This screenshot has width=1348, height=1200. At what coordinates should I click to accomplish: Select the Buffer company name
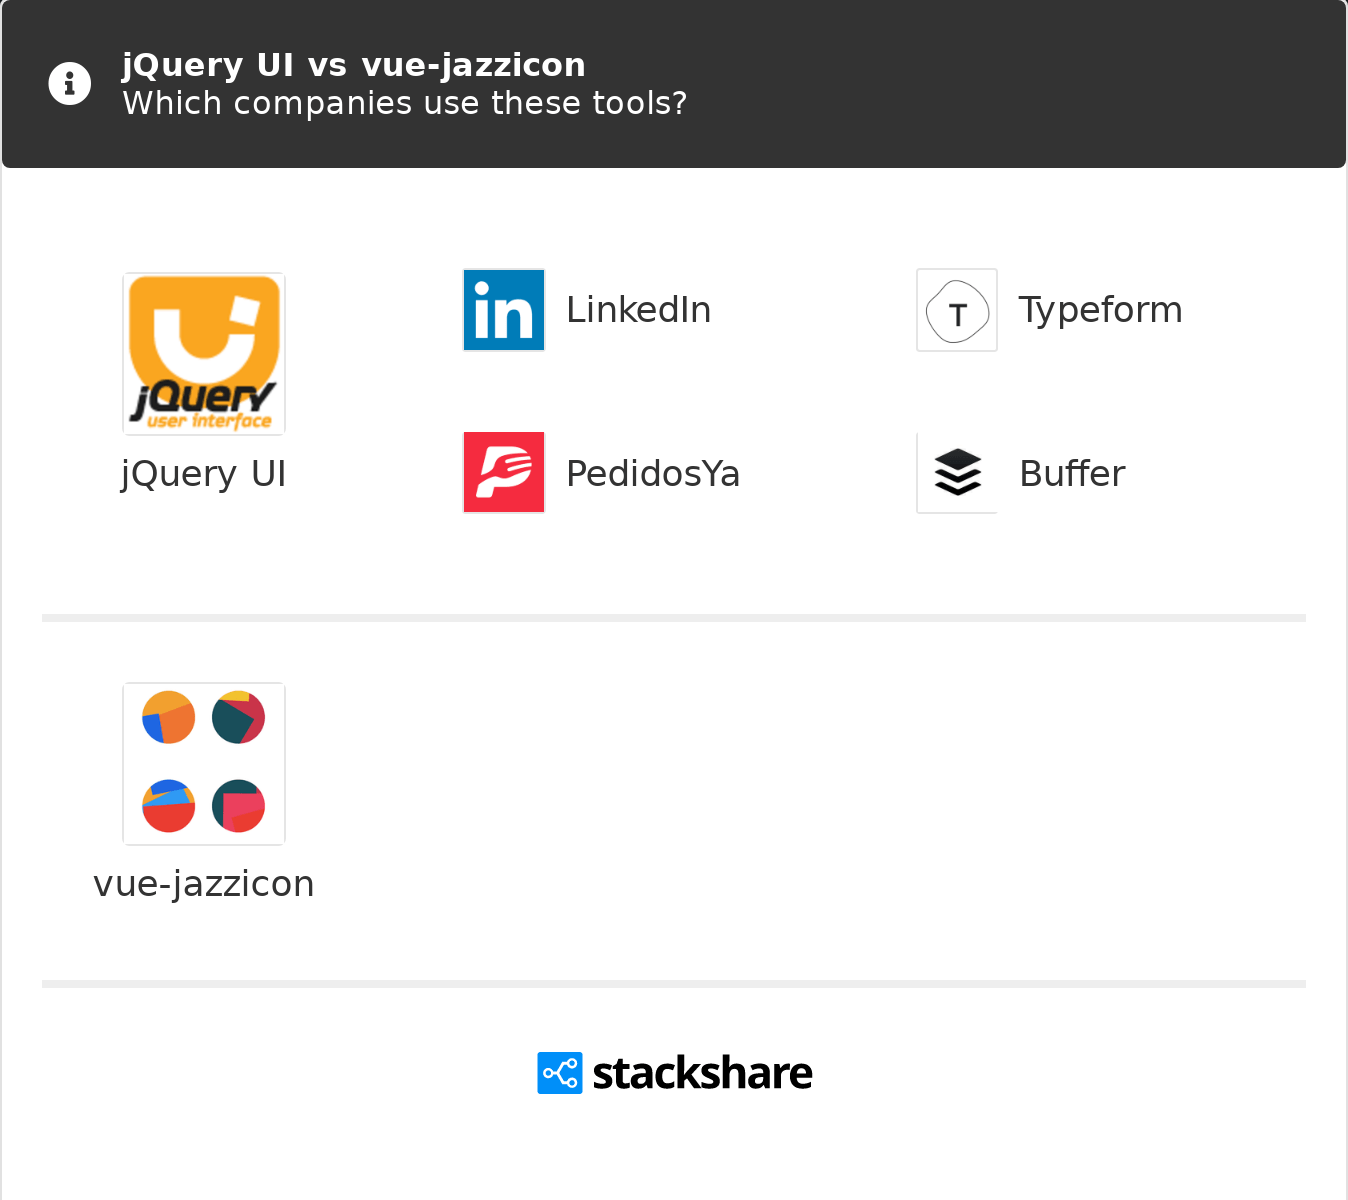[x=1072, y=473]
